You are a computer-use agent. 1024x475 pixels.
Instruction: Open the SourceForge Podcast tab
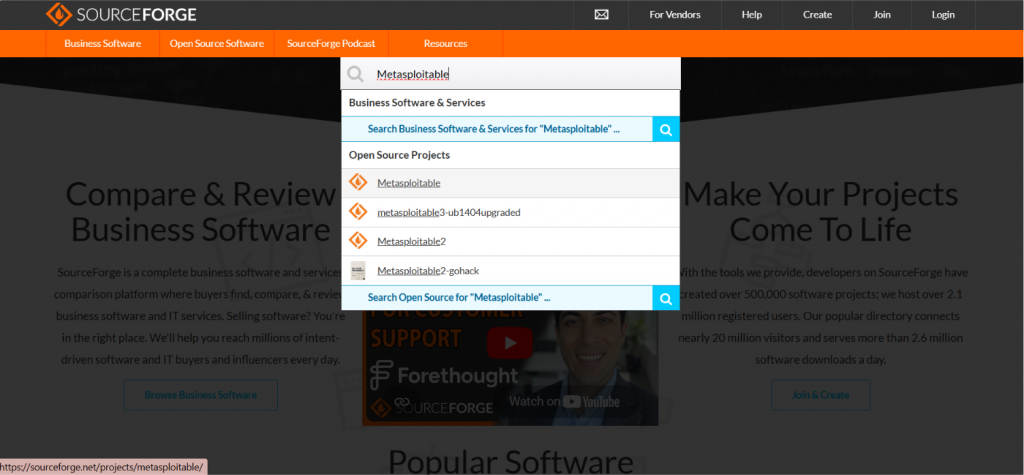coord(331,44)
